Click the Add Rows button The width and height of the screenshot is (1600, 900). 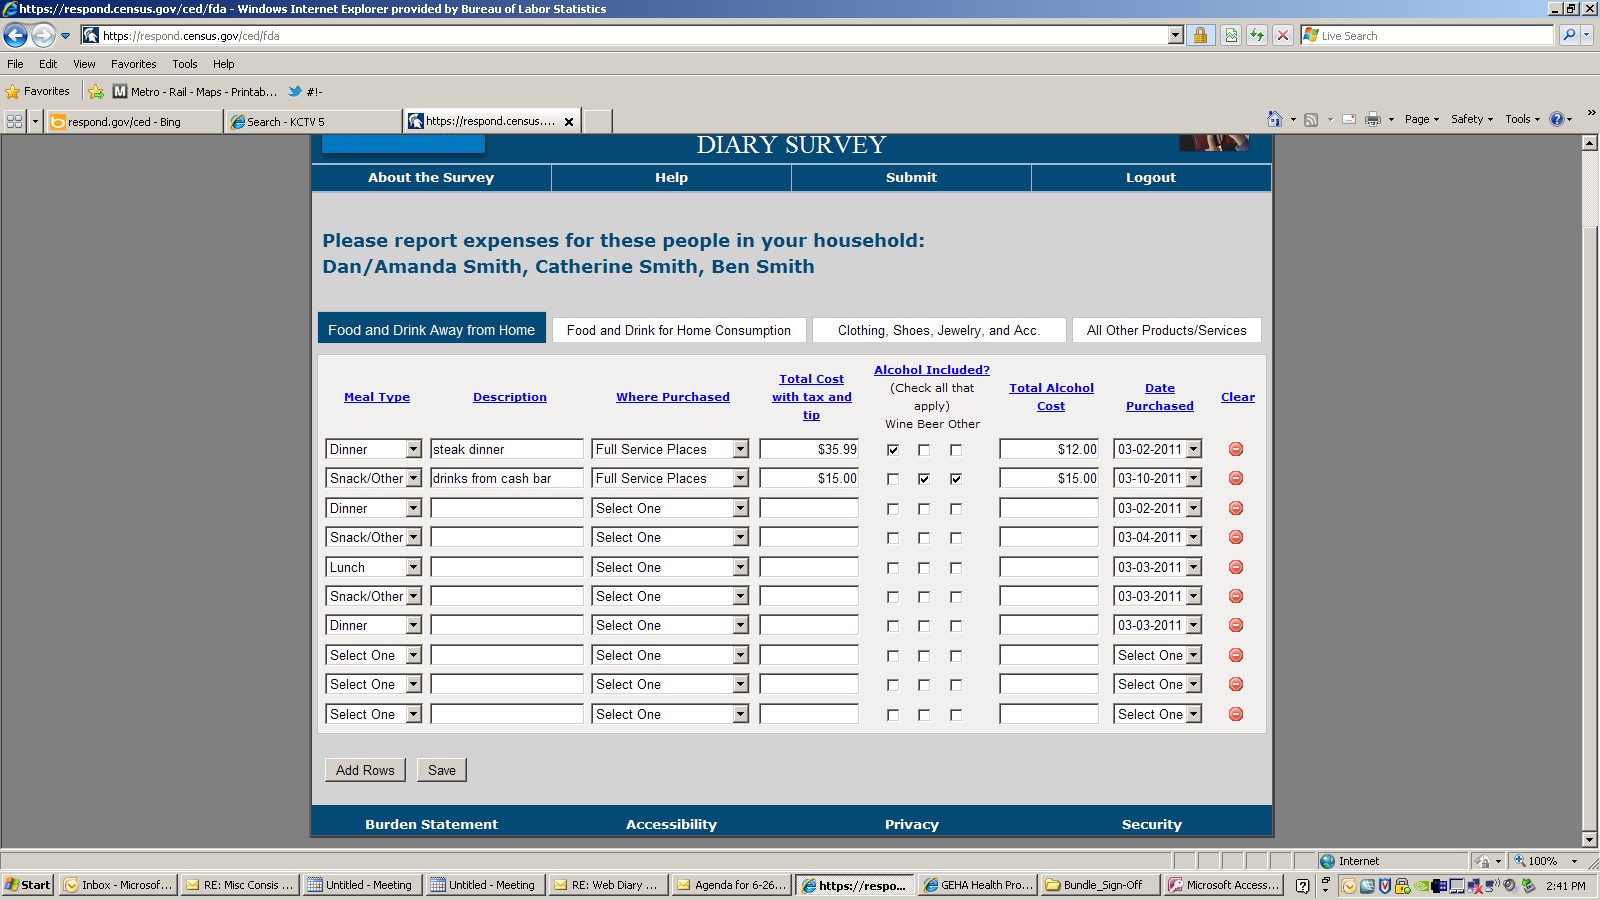coord(365,770)
